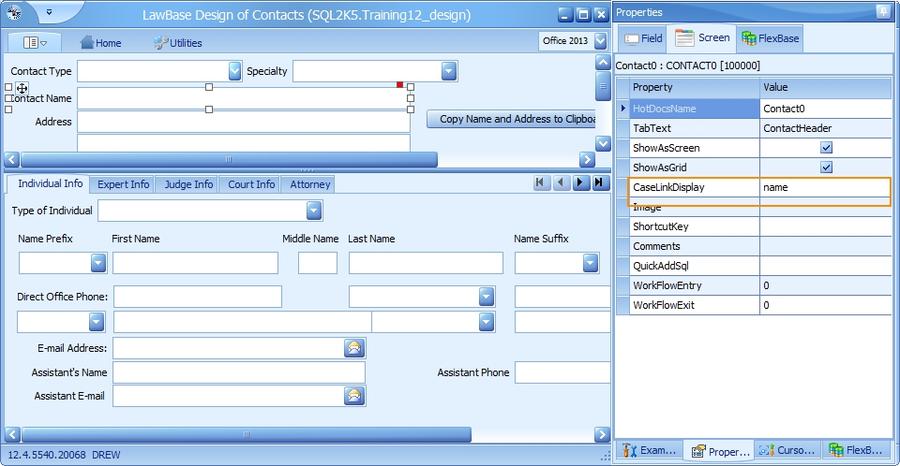
Task: Open the LawBase application orb menu
Action: click(14, 12)
